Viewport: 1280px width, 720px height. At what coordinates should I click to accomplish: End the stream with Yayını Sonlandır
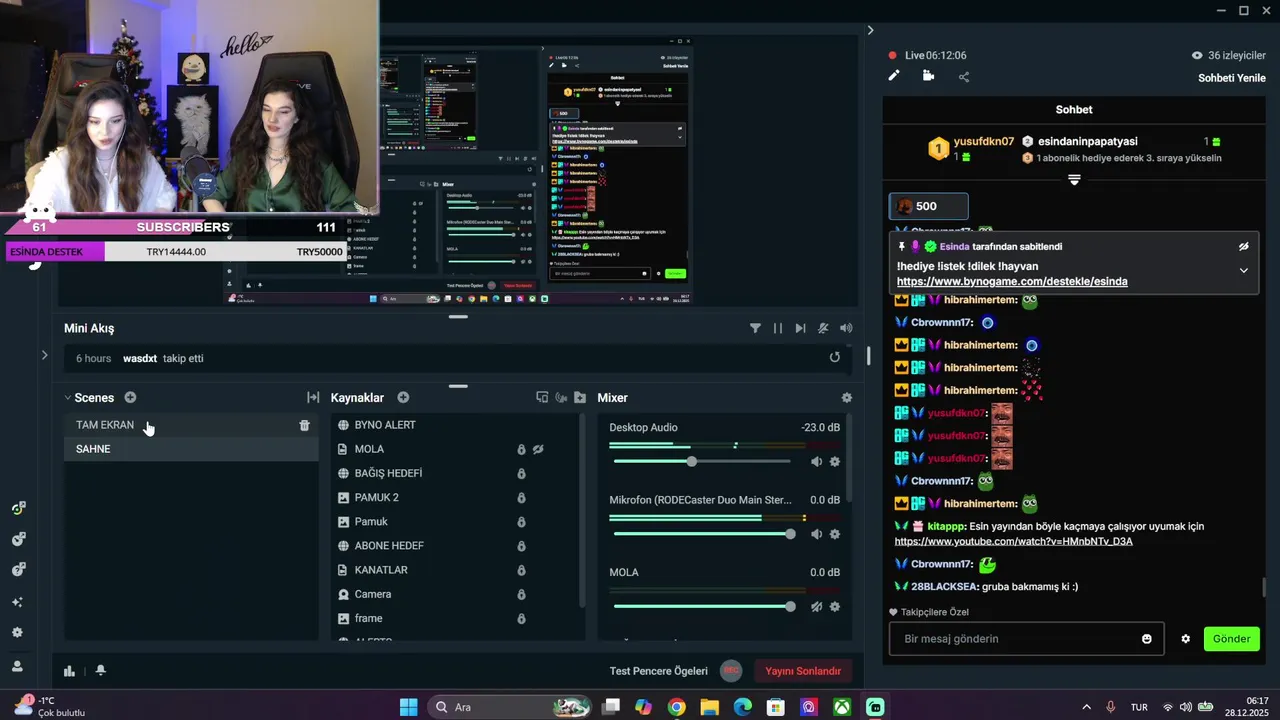pos(803,671)
